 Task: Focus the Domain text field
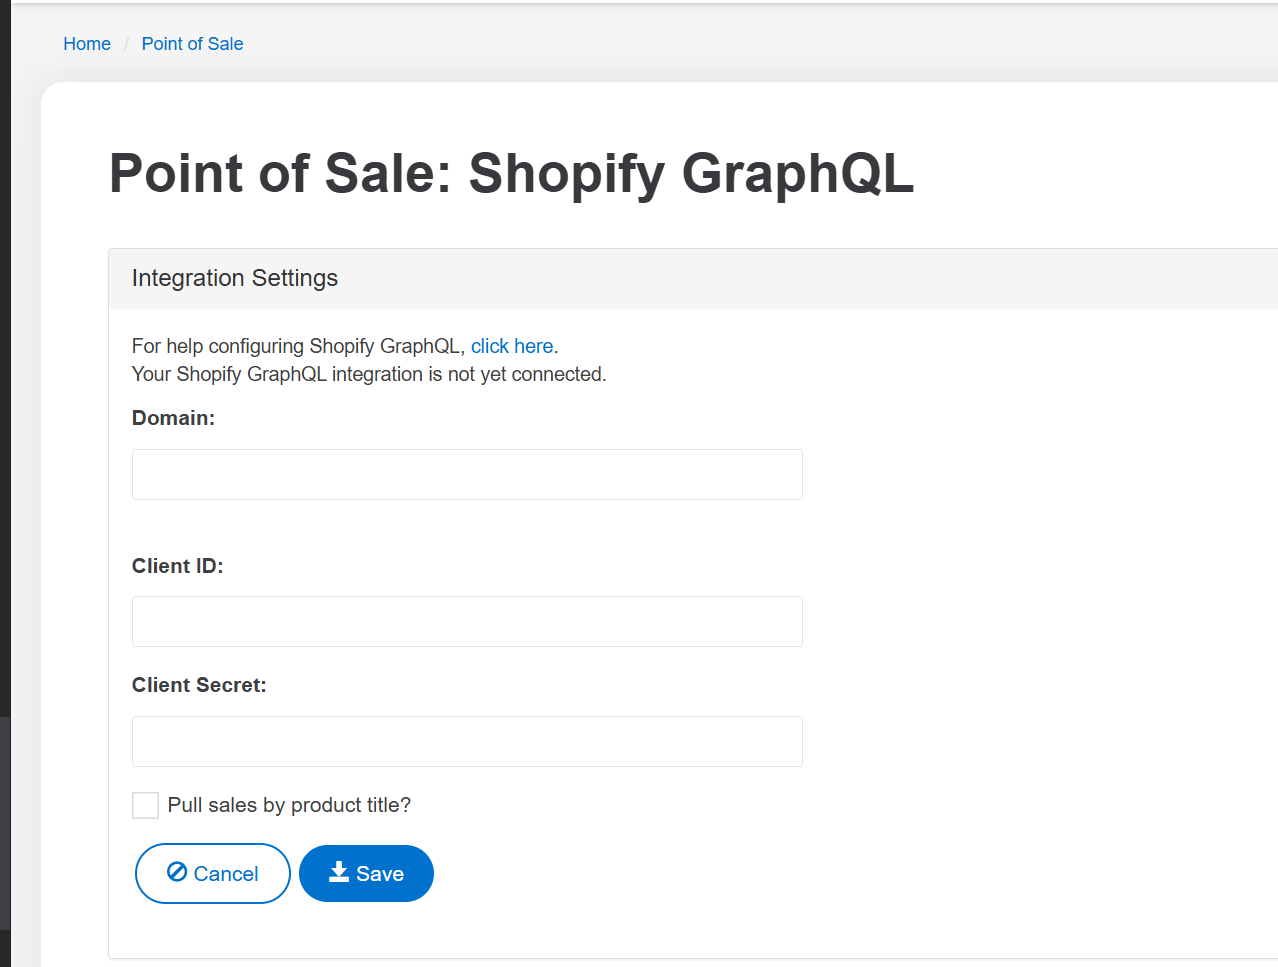coord(467,474)
